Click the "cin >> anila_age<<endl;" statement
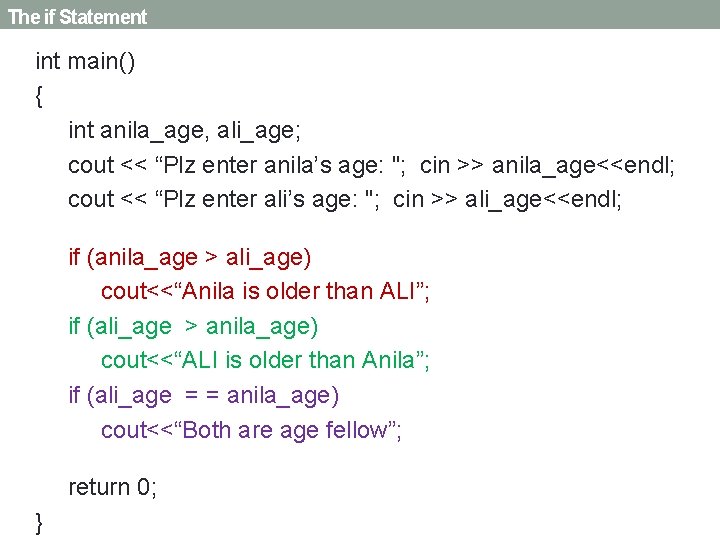 (547, 164)
